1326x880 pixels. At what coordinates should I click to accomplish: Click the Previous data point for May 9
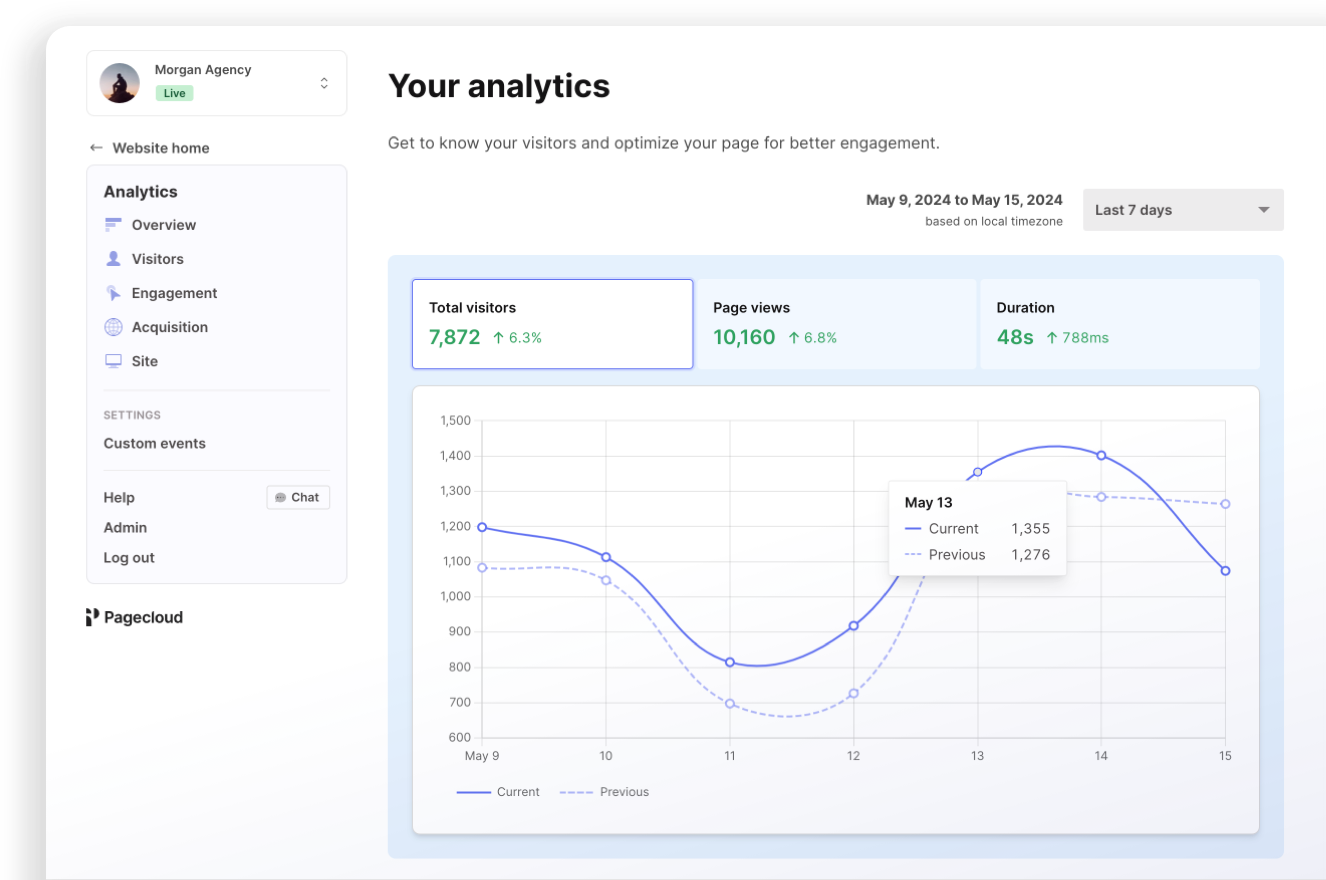point(482,567)
